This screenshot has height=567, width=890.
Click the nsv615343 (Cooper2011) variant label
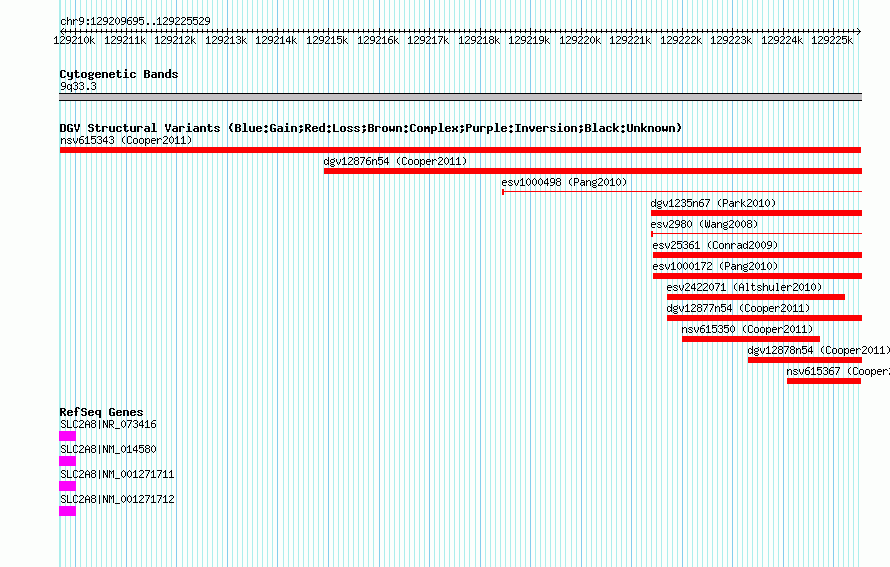(126, 140)
